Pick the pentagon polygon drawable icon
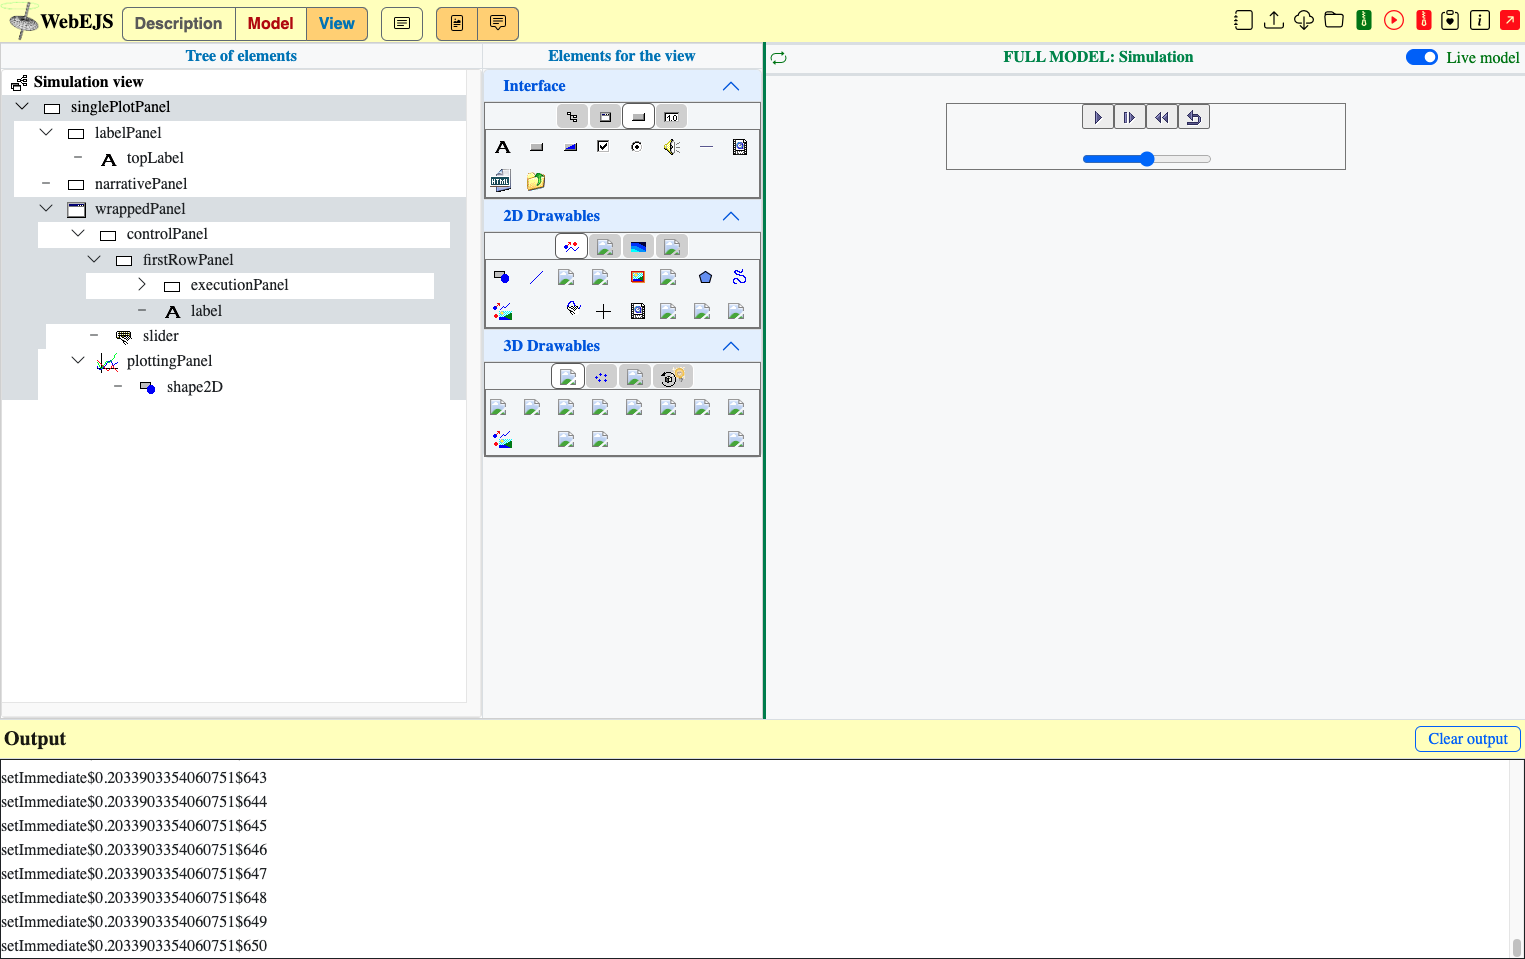The width and height of the screenshot is (1525, 959). click(705, 277)
